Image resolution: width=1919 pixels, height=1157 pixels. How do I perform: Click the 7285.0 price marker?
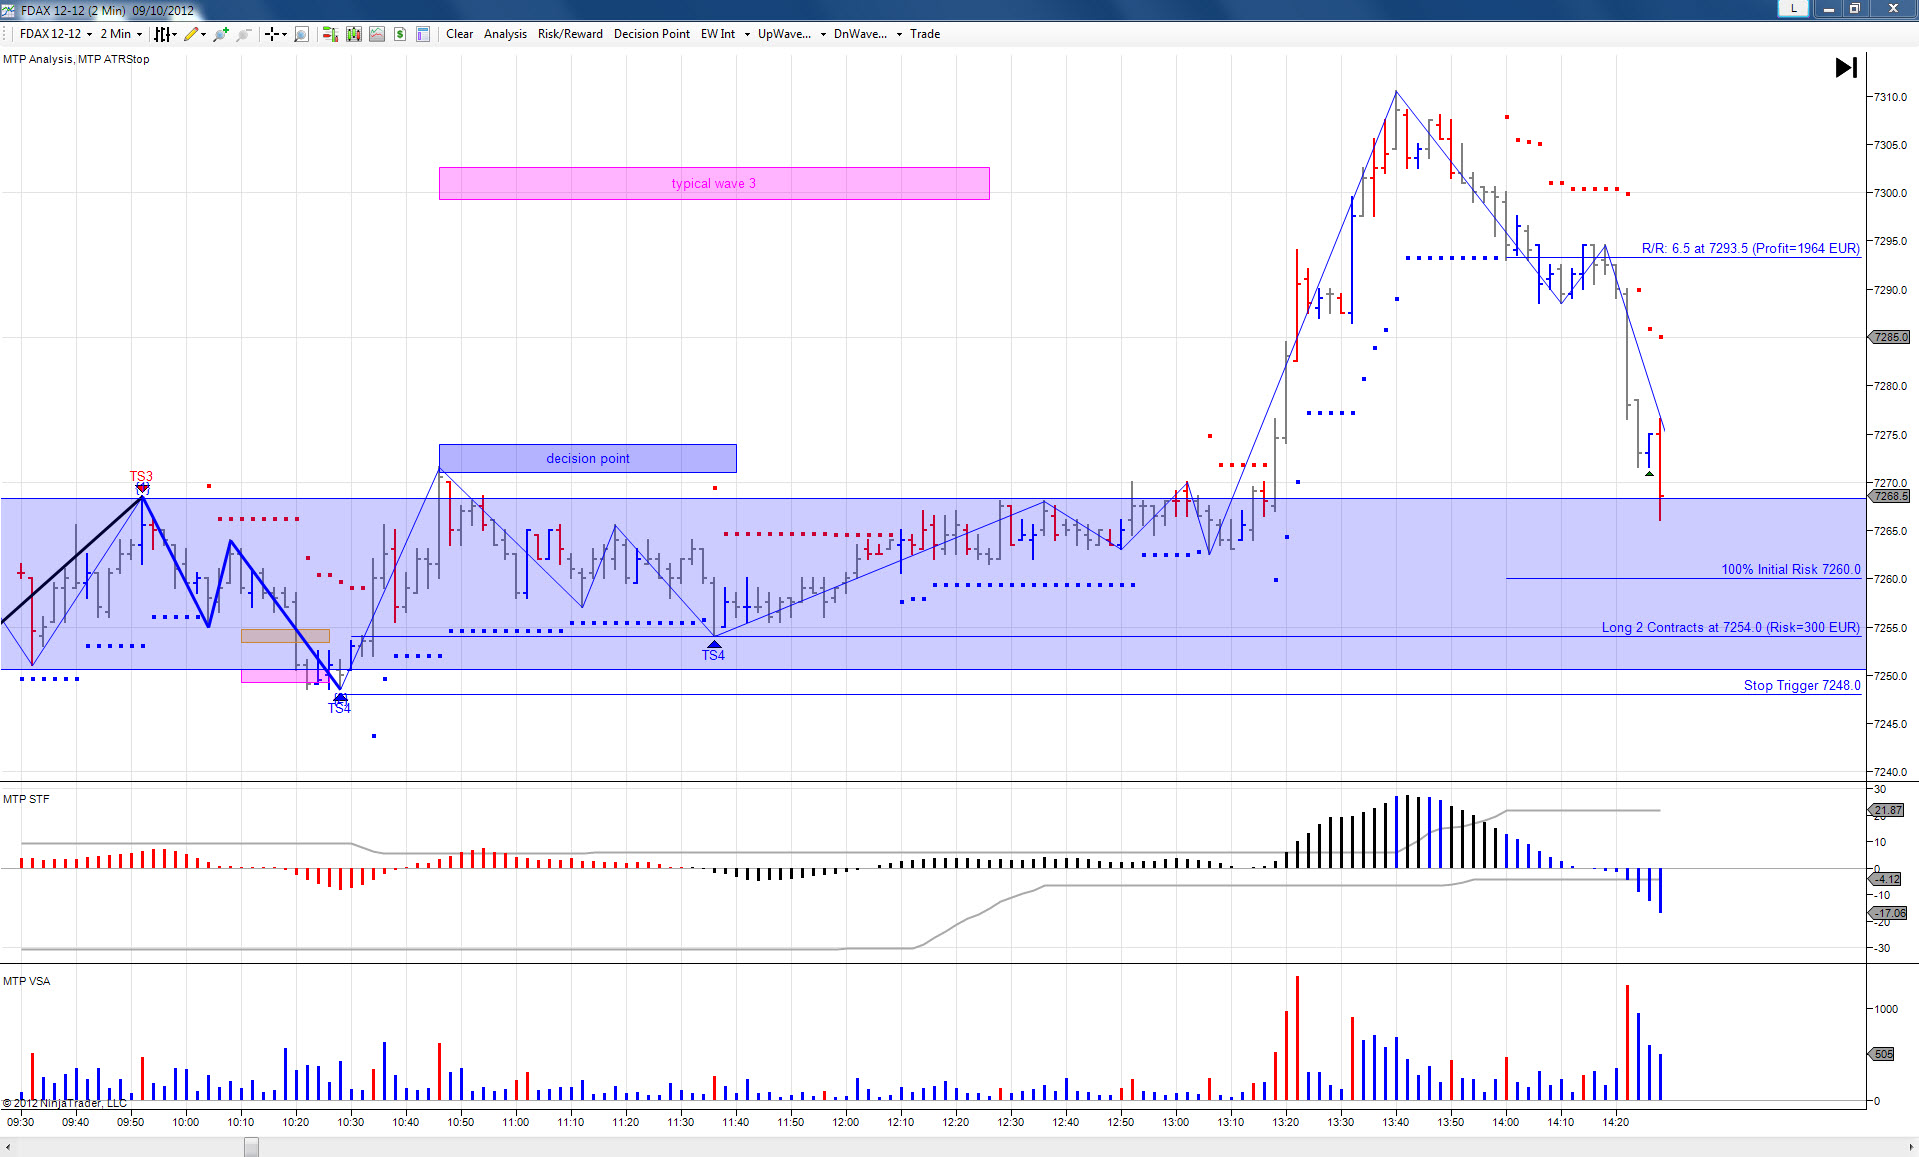click(x=1890, y=337)
